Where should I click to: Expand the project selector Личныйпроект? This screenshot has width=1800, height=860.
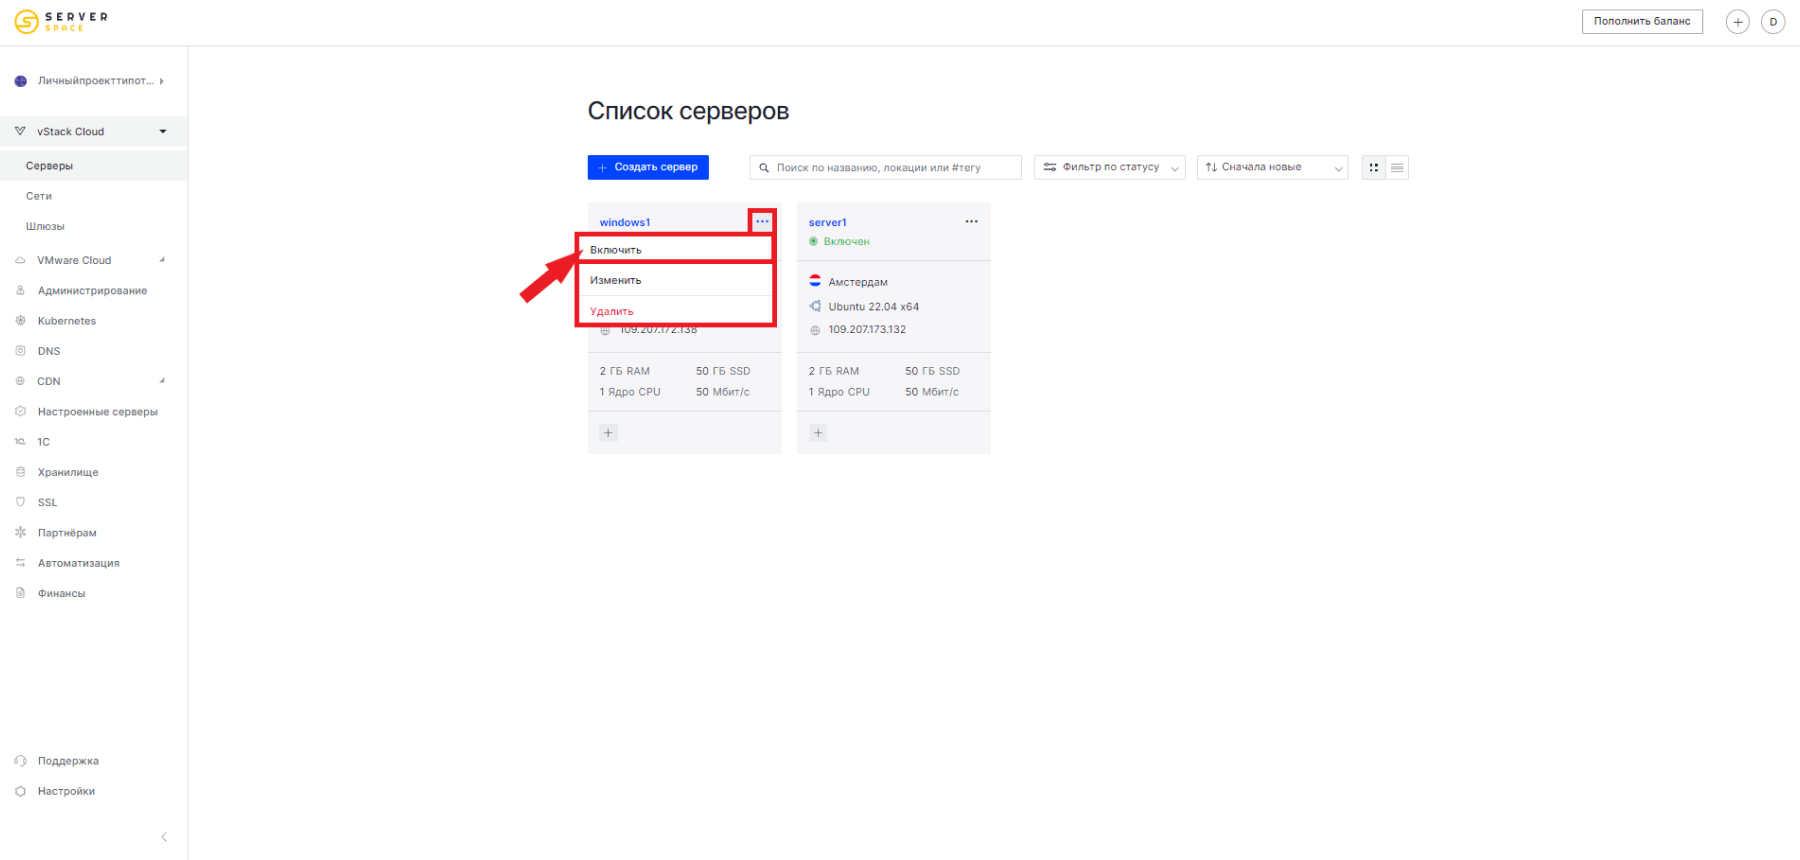point(162,81)
